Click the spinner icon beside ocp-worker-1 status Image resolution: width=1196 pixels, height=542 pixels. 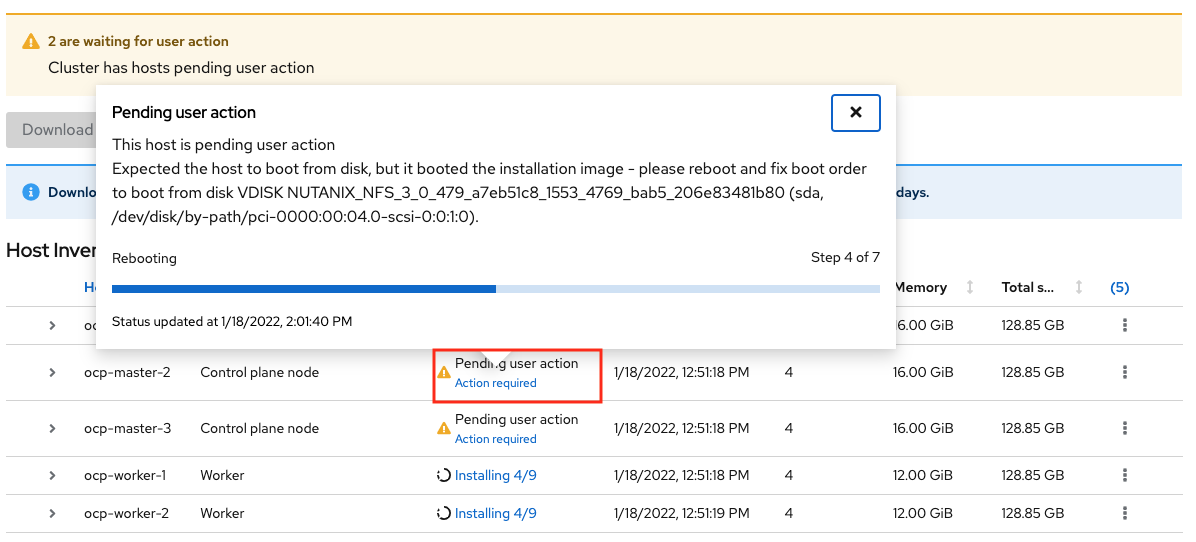[444, 476]
